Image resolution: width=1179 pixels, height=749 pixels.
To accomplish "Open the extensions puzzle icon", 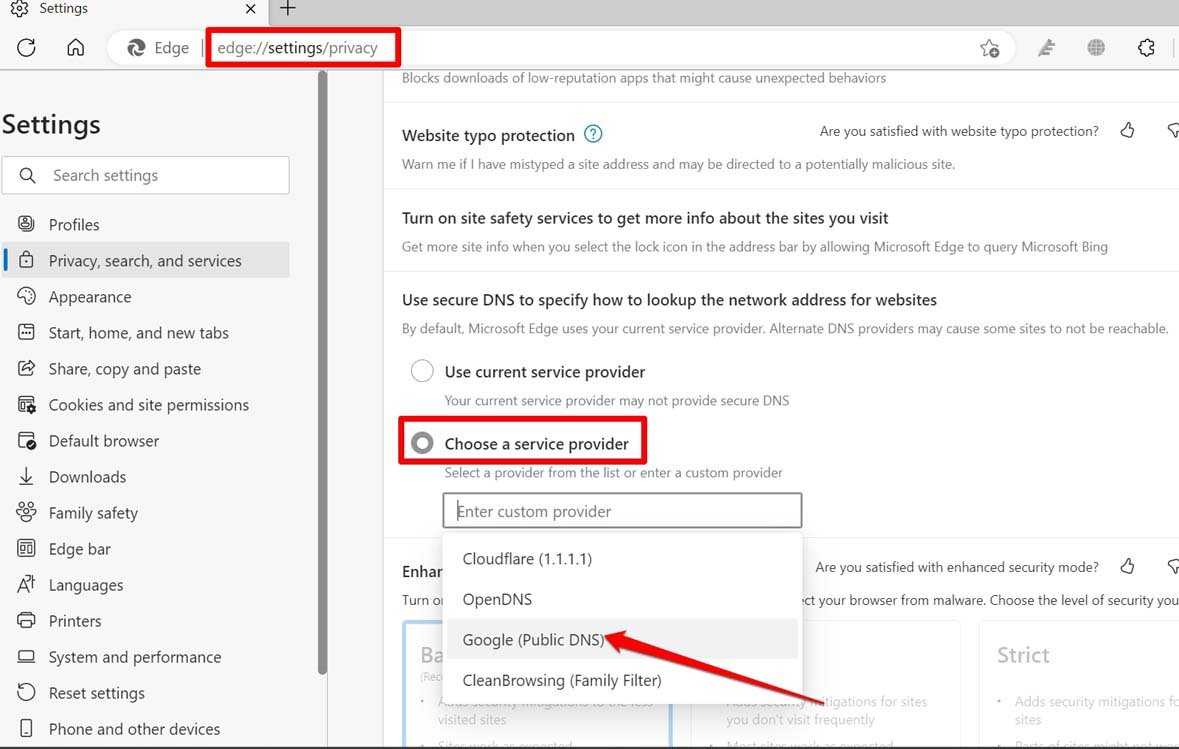I will click(x=1146, y=47).
